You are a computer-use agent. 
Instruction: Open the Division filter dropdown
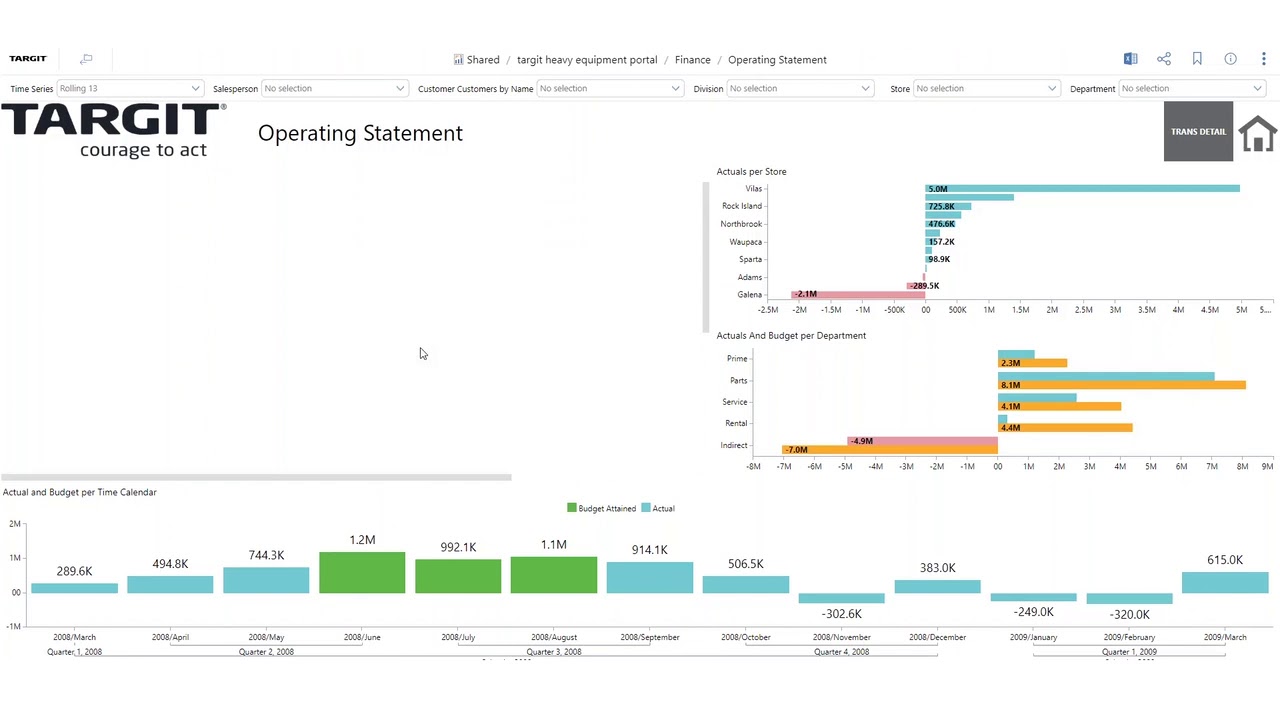[x=799, y=88]
